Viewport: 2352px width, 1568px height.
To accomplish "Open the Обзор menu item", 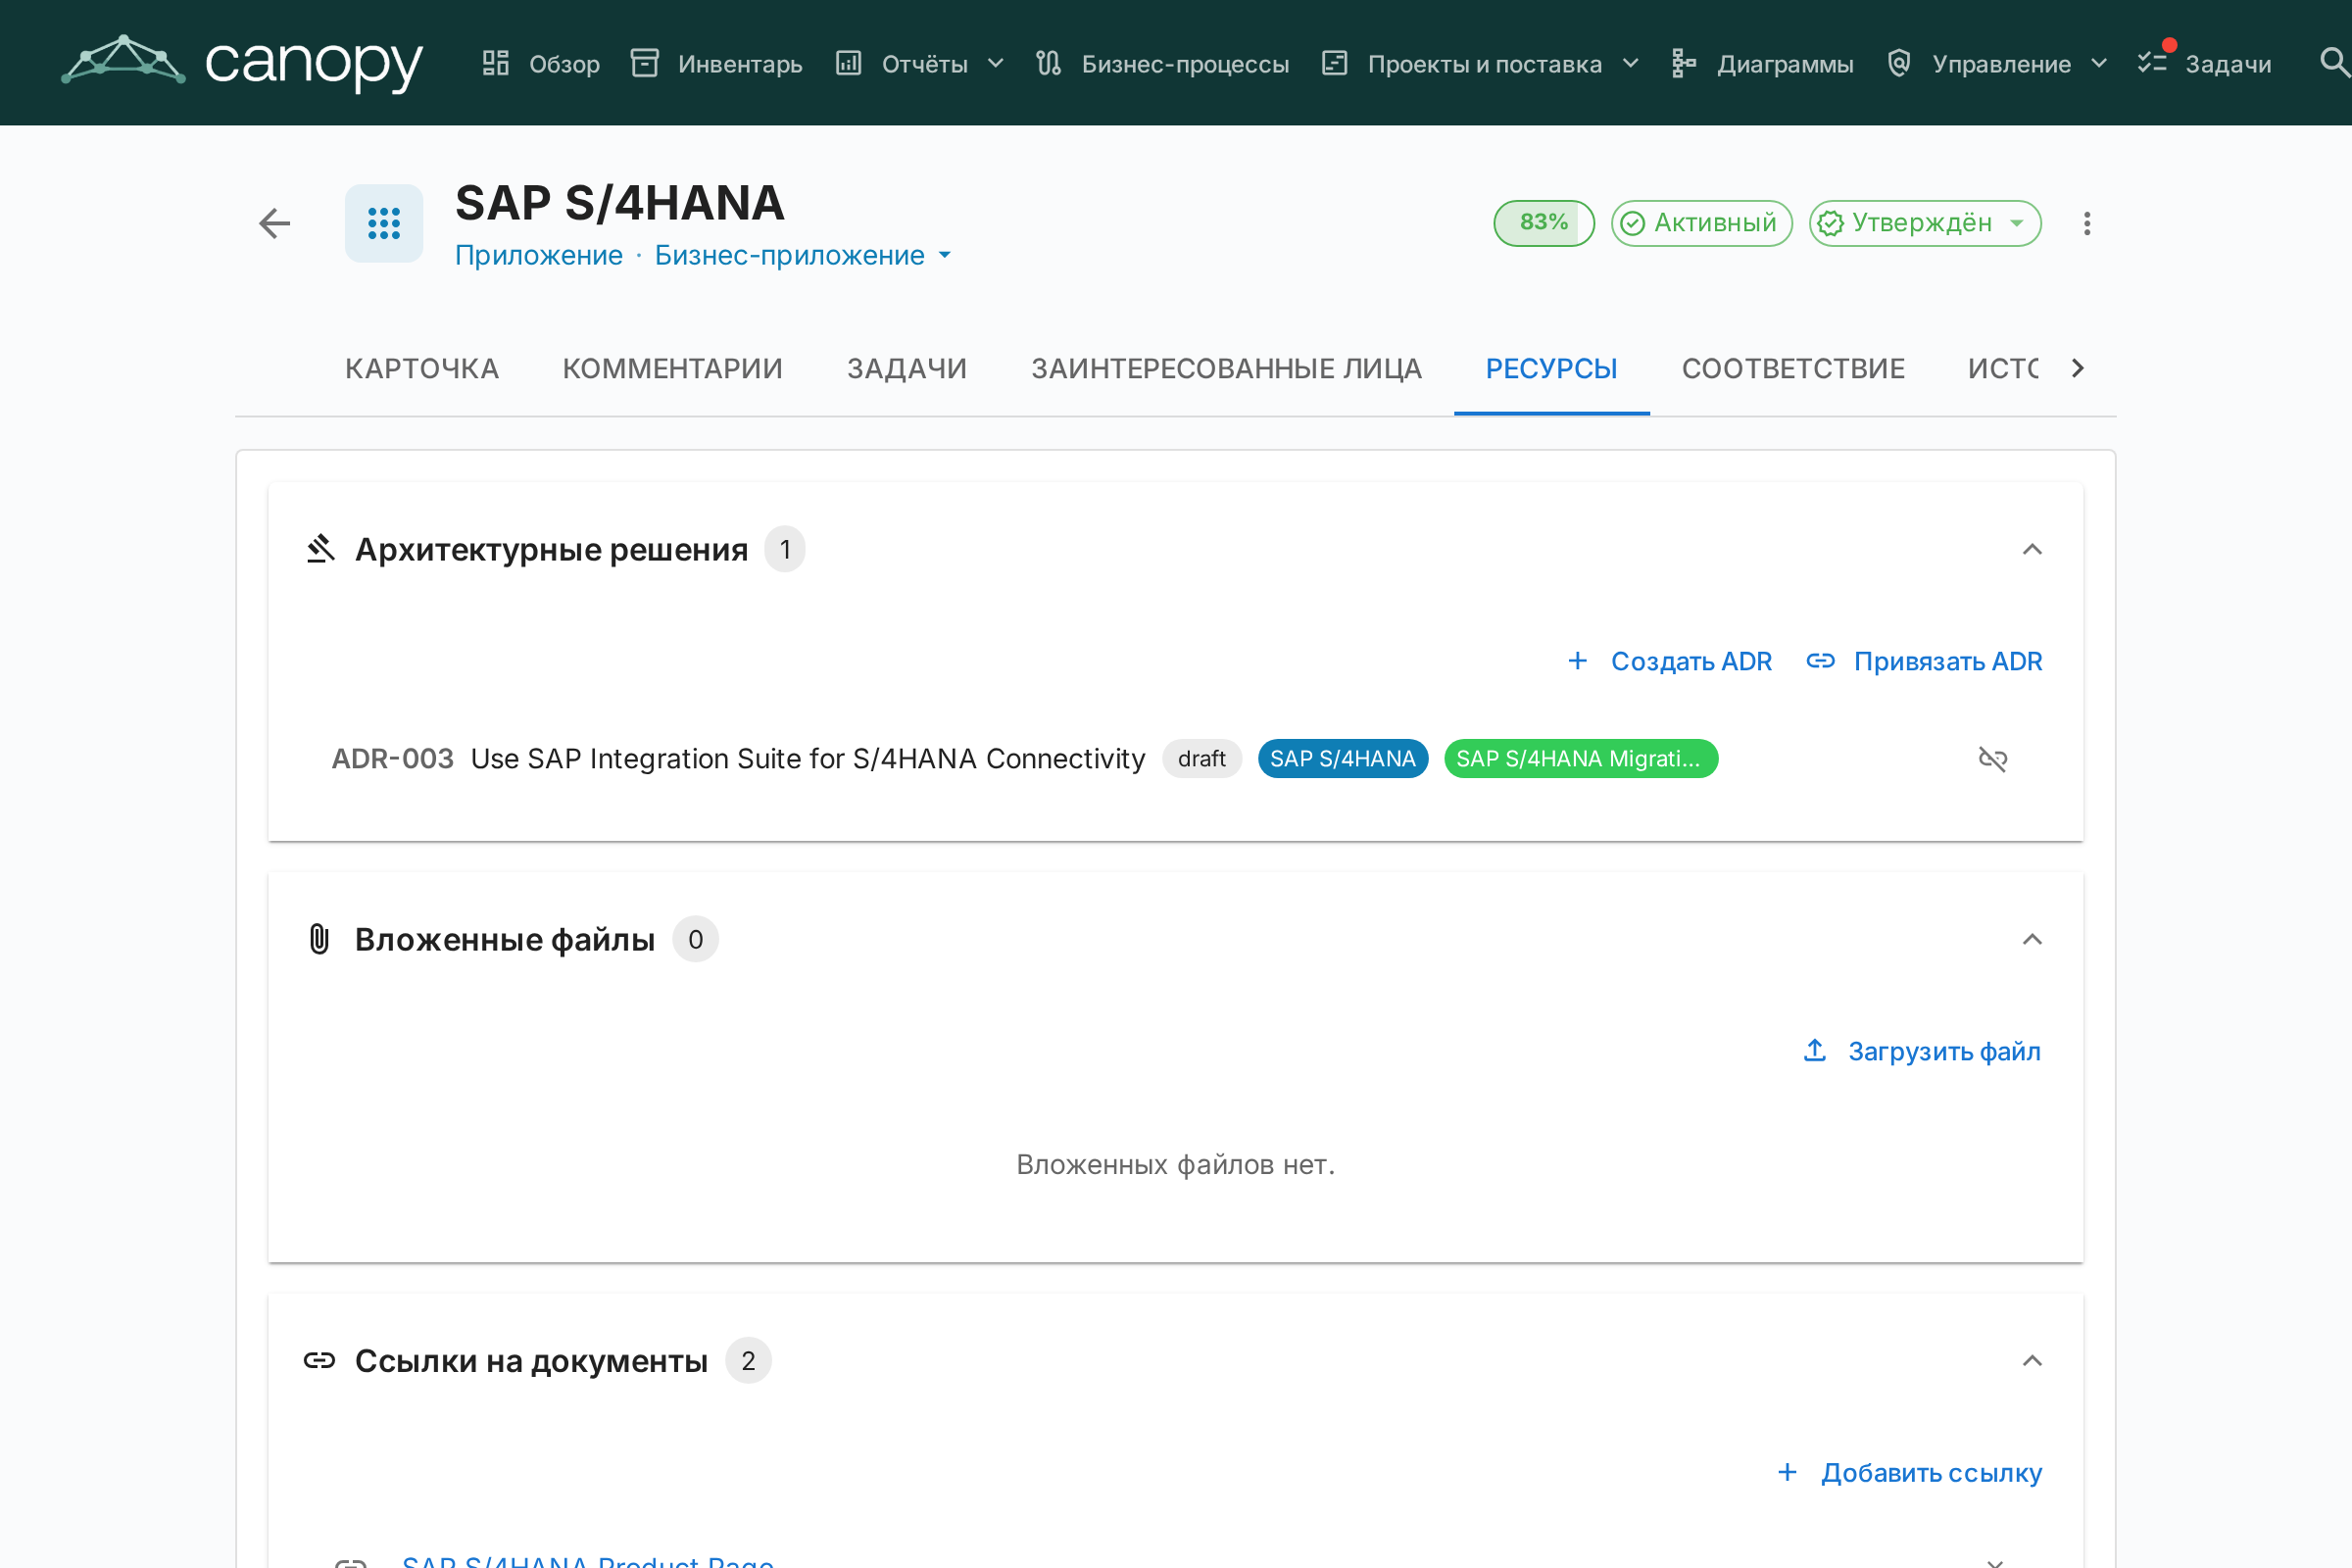I will pyautogui.click(x=542, y=63).
